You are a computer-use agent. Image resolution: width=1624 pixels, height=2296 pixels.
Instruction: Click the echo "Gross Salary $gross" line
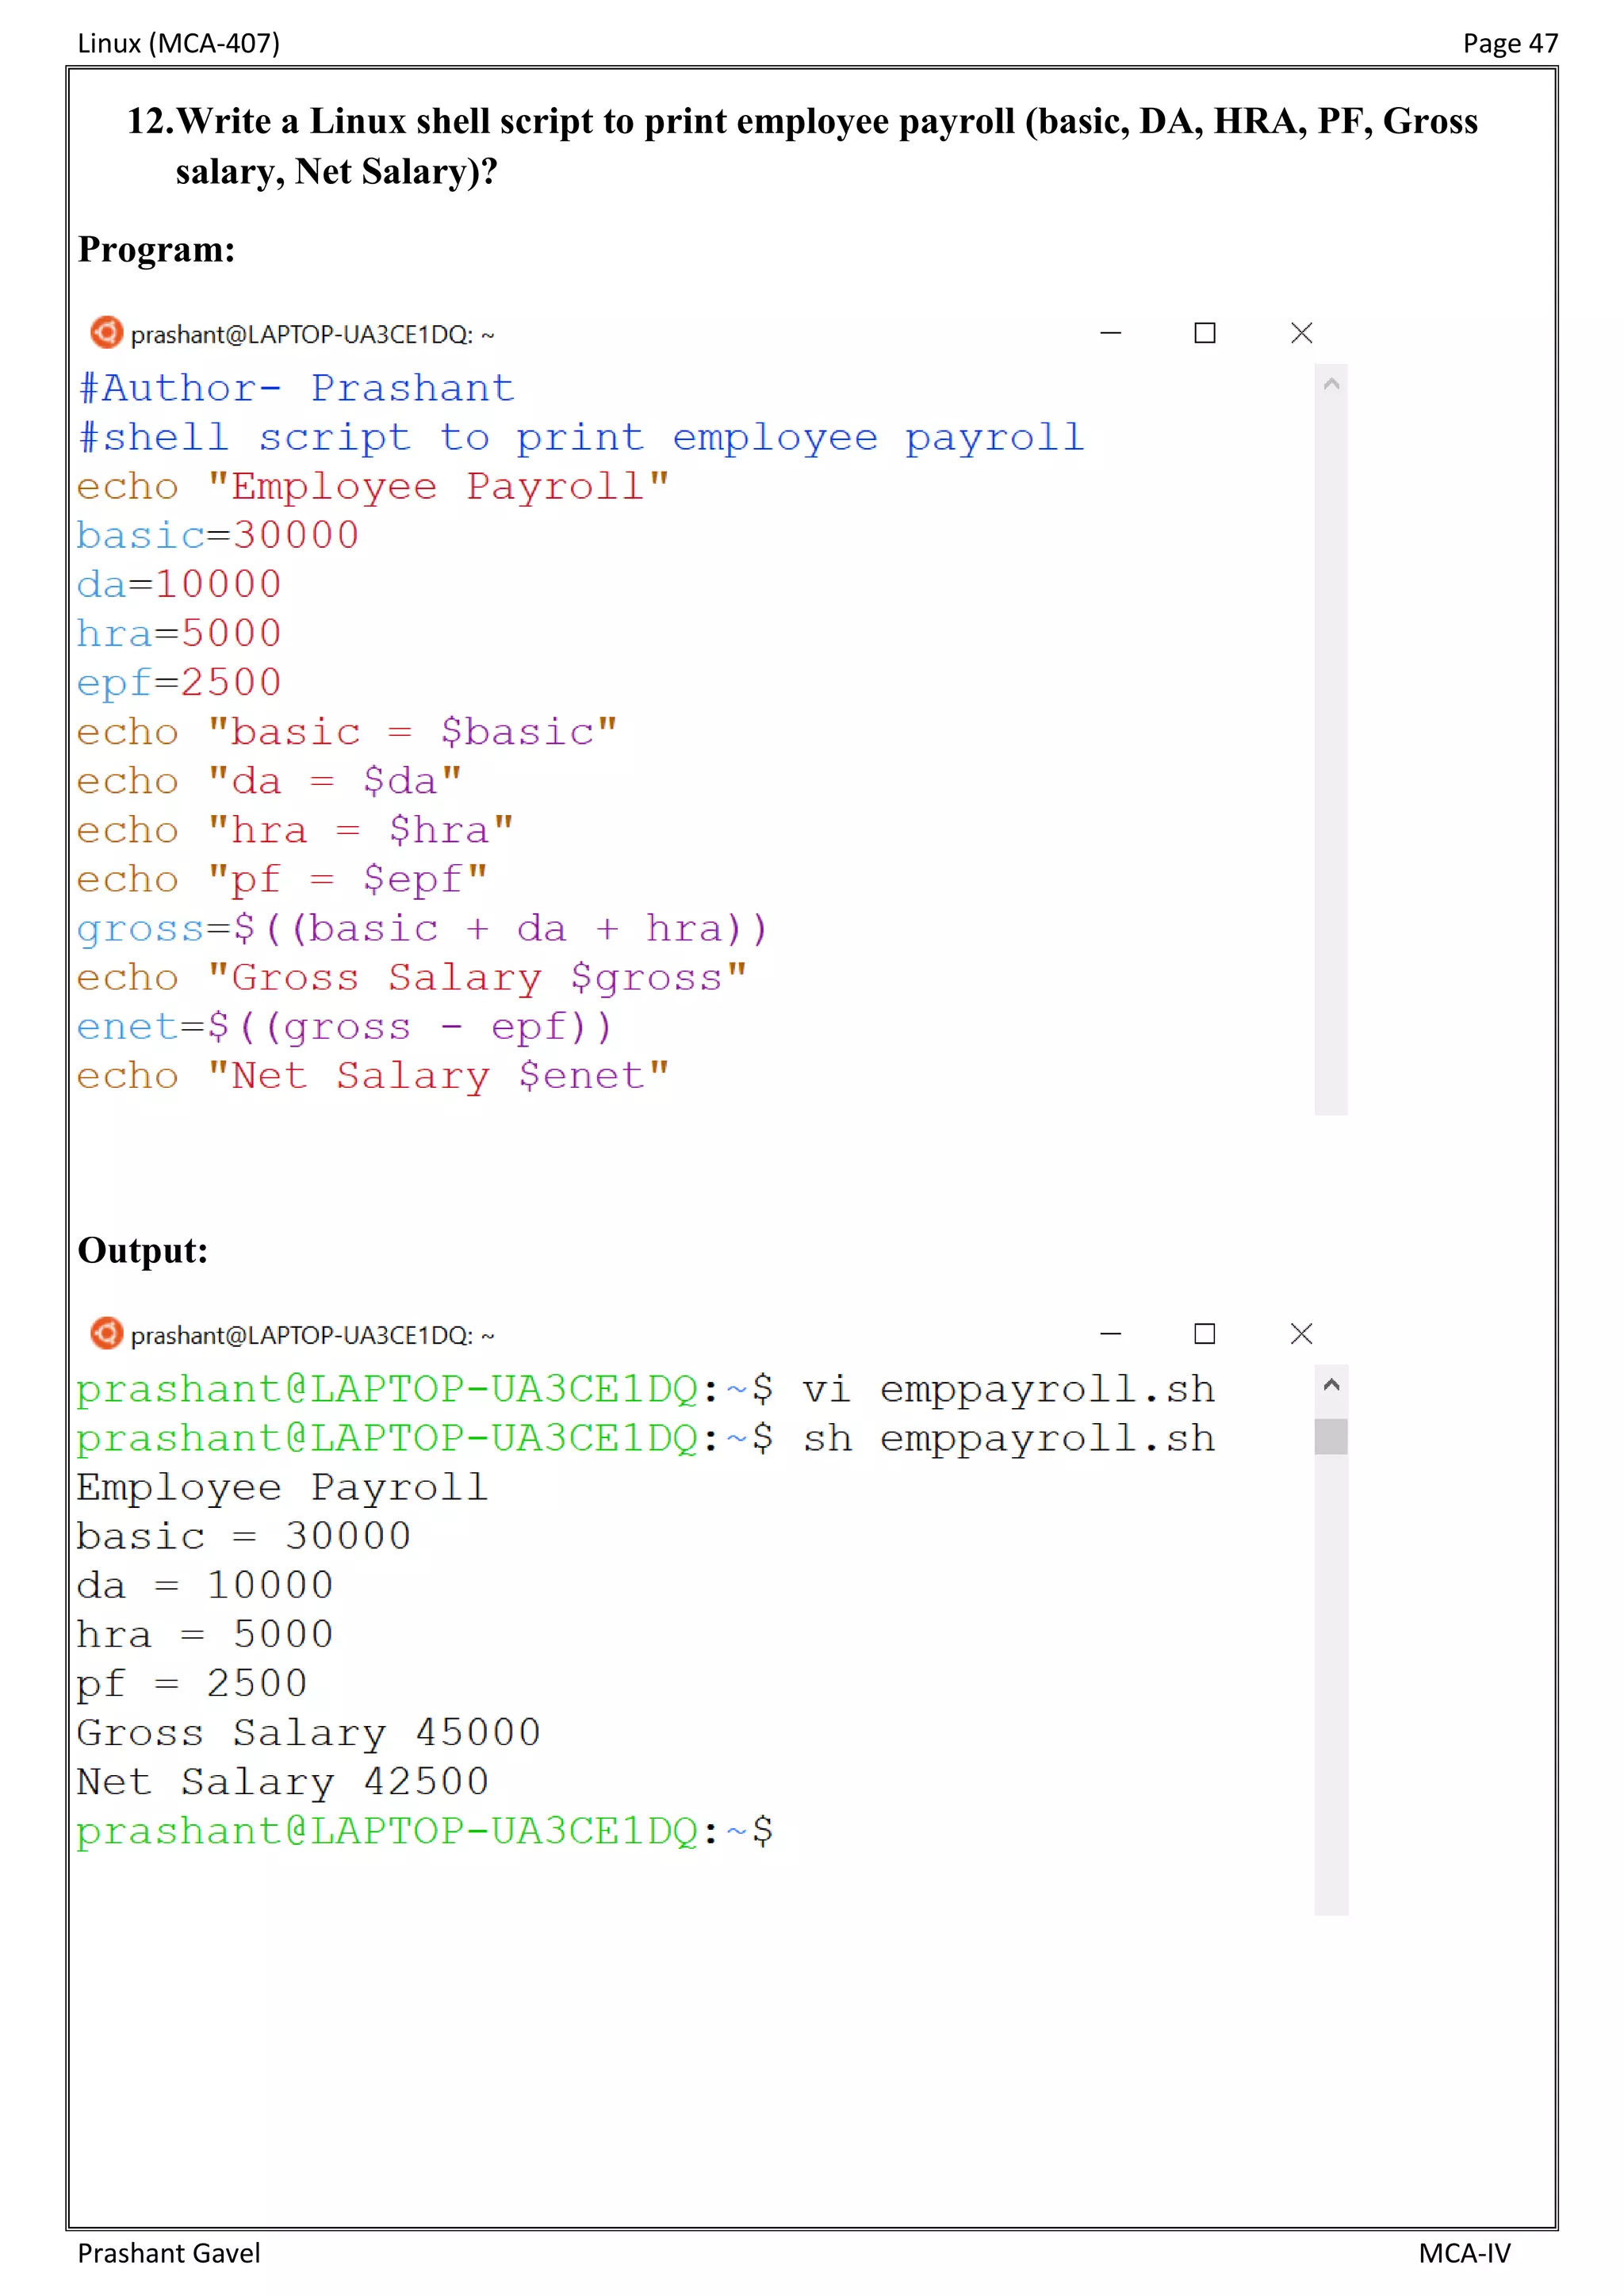coord(412,979)
